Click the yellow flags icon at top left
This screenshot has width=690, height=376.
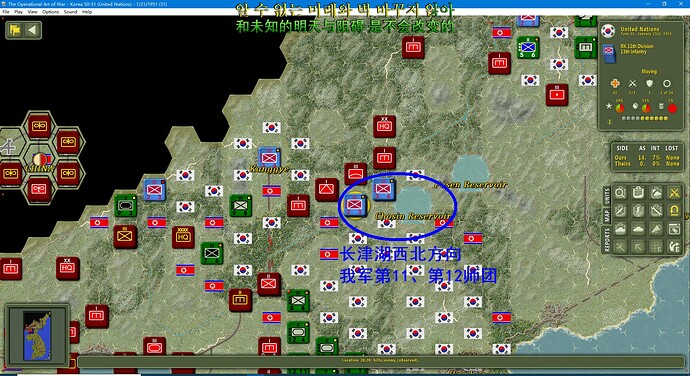click(x=15, y=30)
